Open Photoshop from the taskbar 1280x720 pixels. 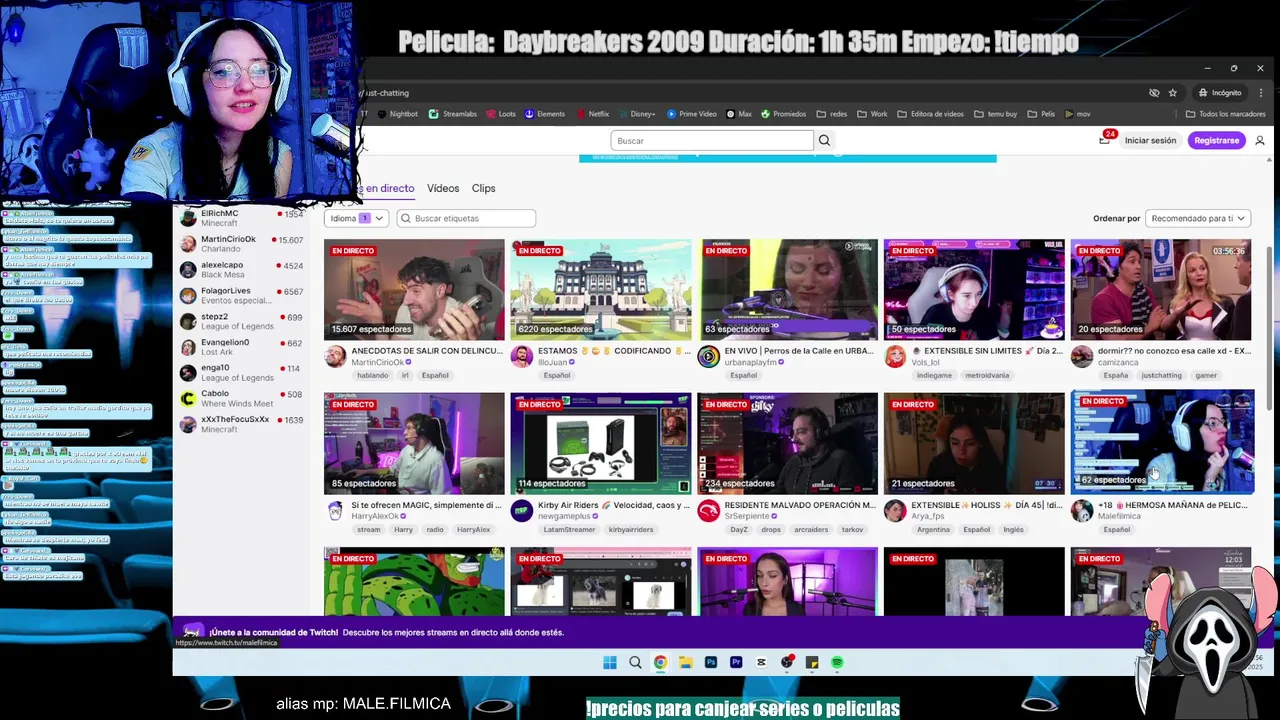coord(711,662)
